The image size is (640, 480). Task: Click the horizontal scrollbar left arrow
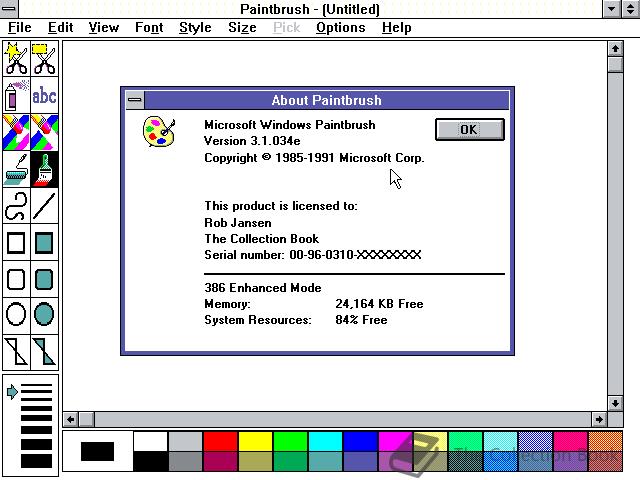[x=71, y=419]
